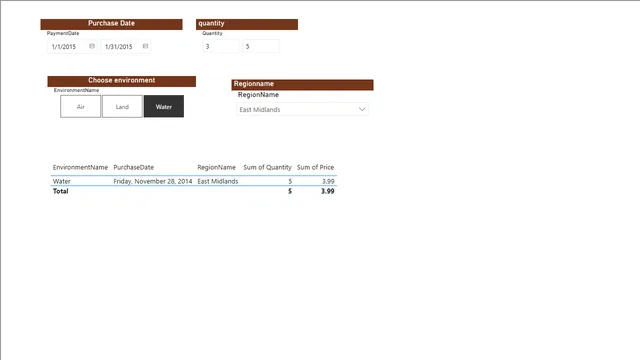Image resolution: width=640 pixels, height=360 pixels.
Task: Select the Water cell in table row
Action: 62,181
